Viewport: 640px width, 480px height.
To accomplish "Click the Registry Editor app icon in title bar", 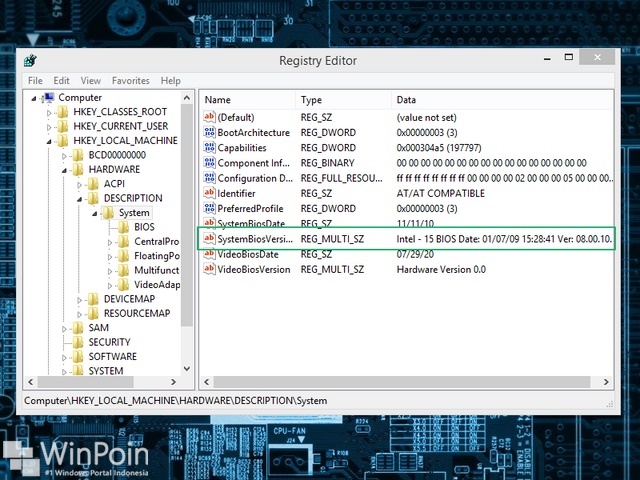I will pos(30,60).
